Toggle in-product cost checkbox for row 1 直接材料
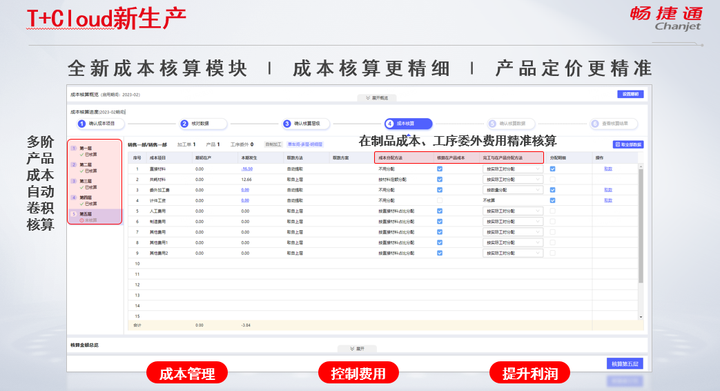The width and height of the screenshot is (720, 391). (439, 169)
